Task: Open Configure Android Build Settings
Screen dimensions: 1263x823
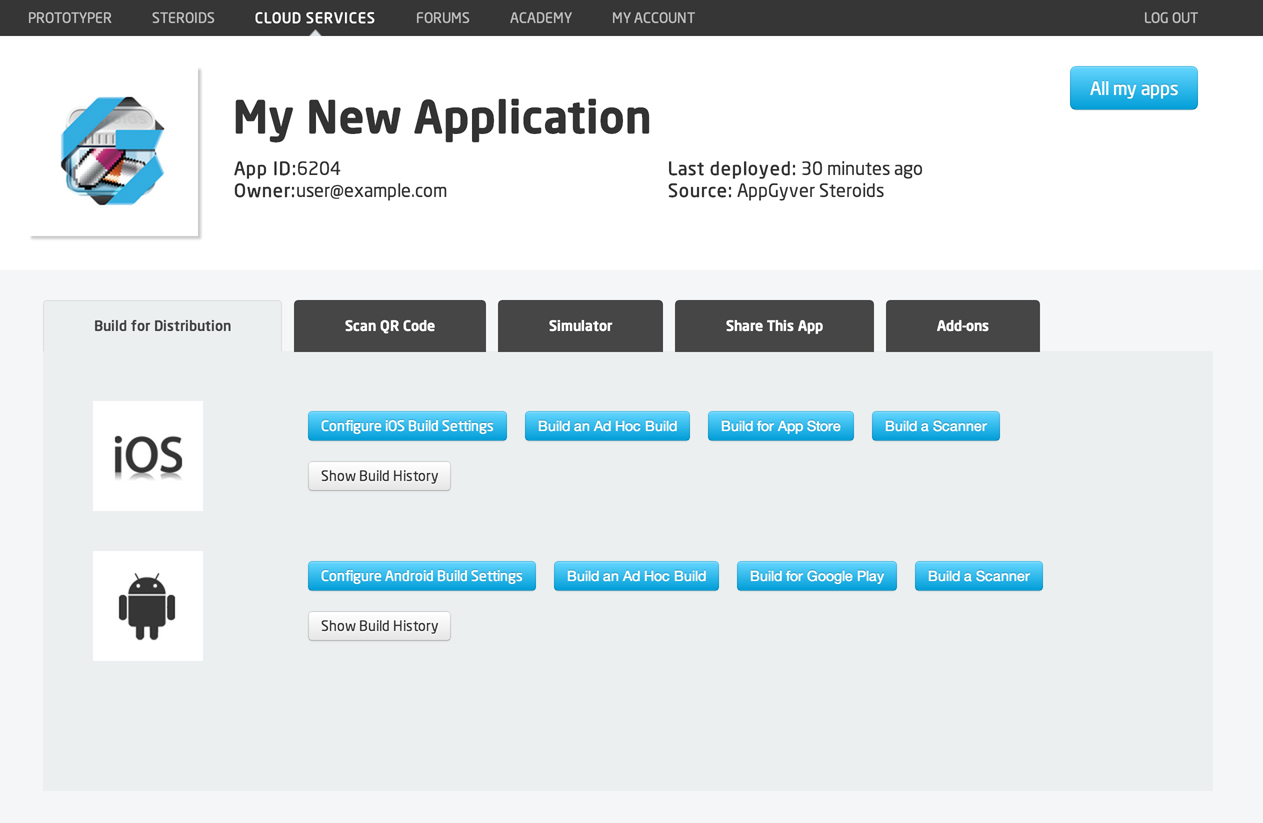Action: click(421, 576)
